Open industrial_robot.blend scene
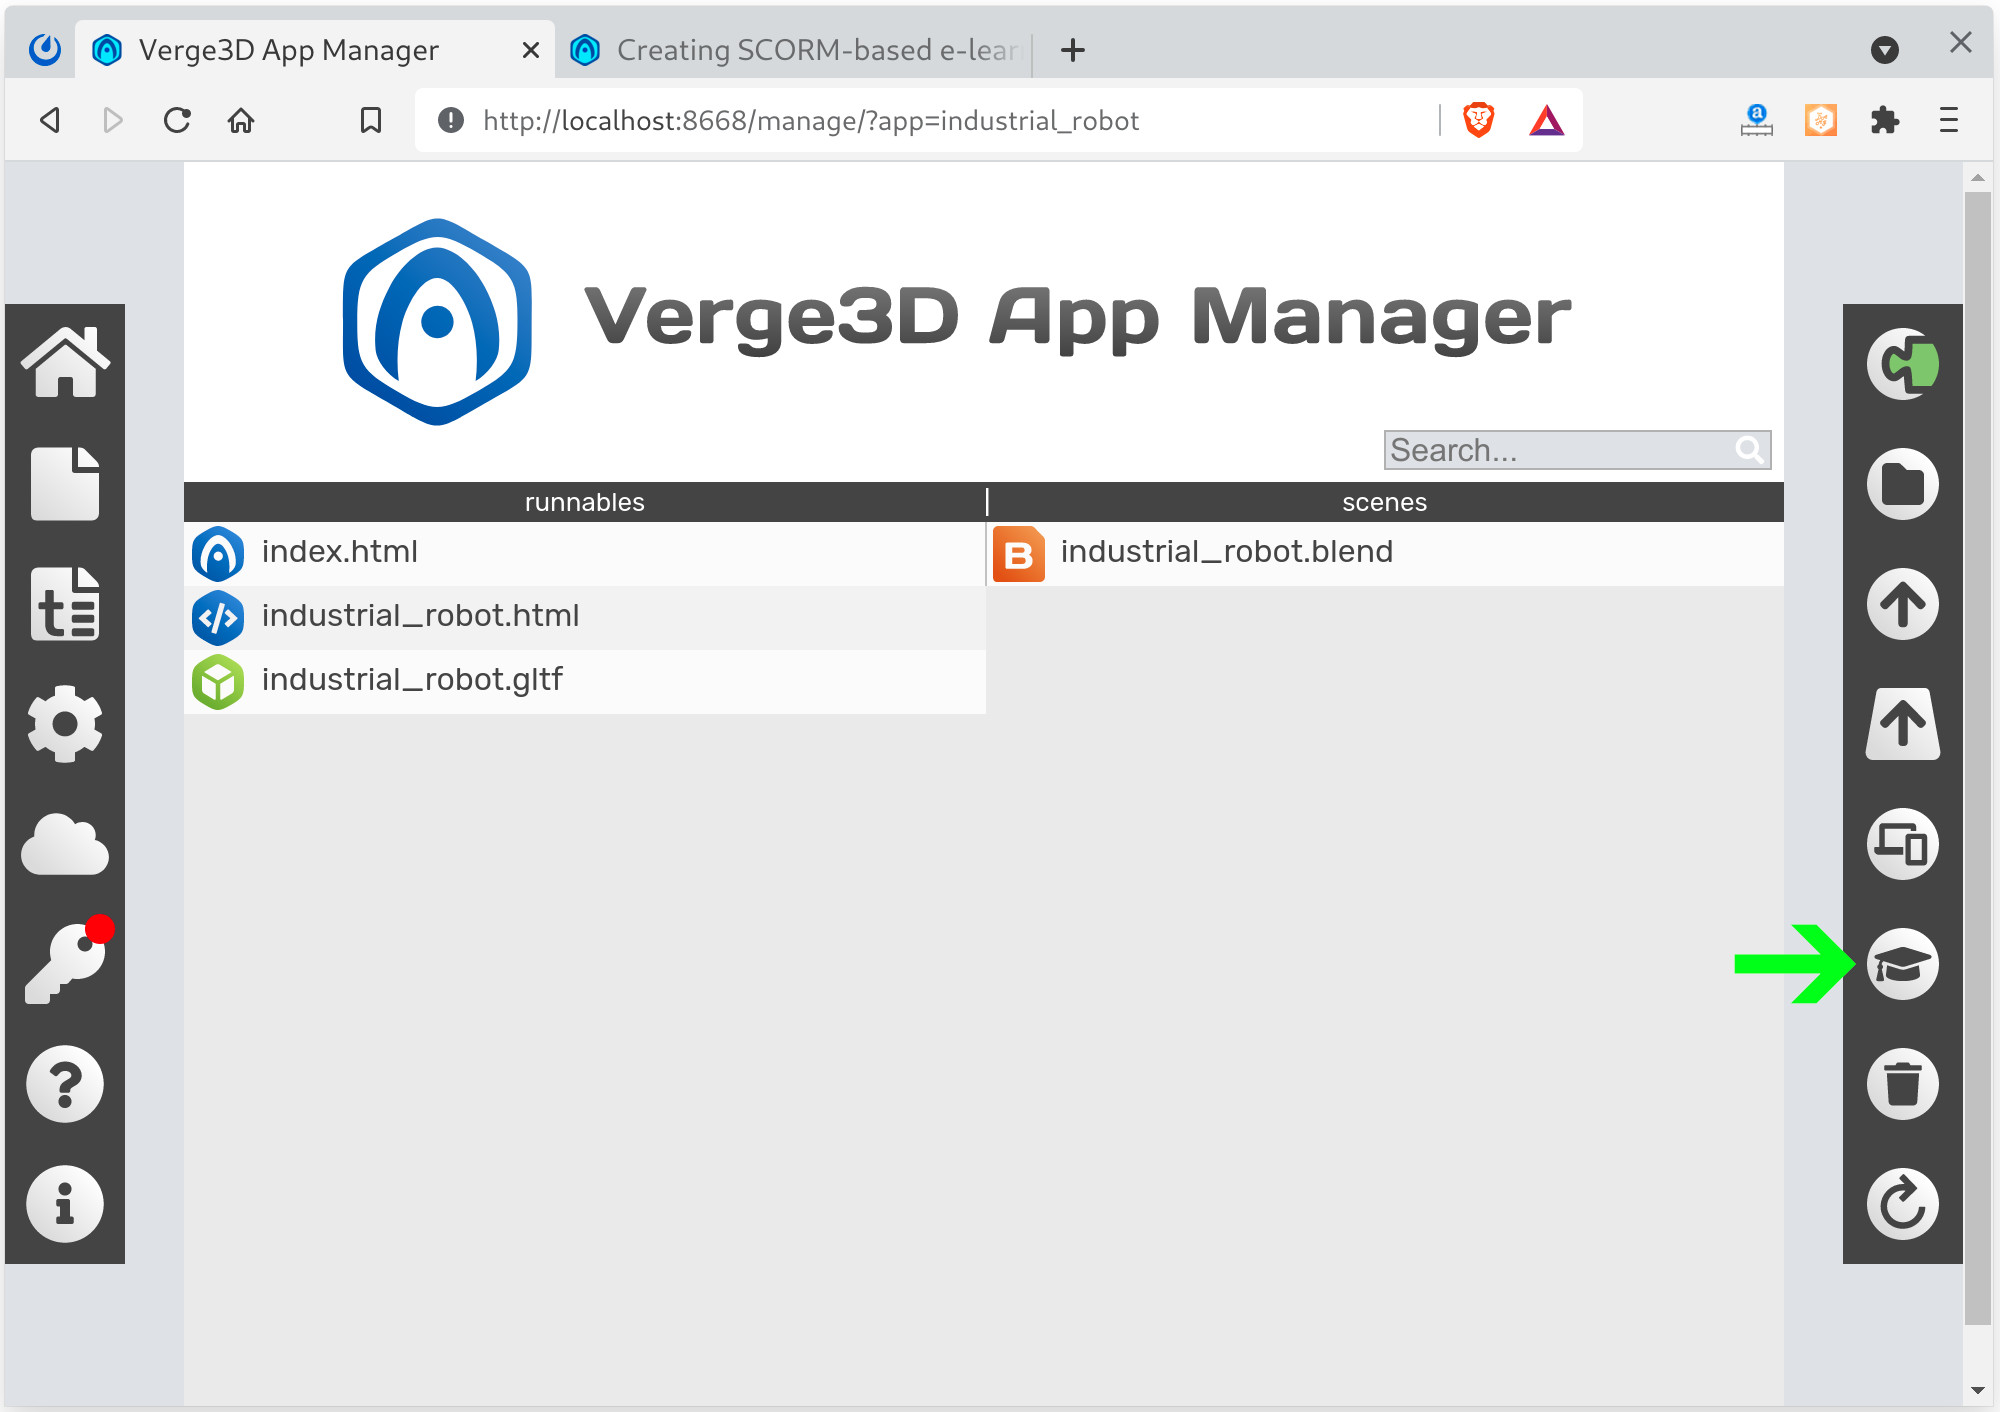 (1385, 553)
